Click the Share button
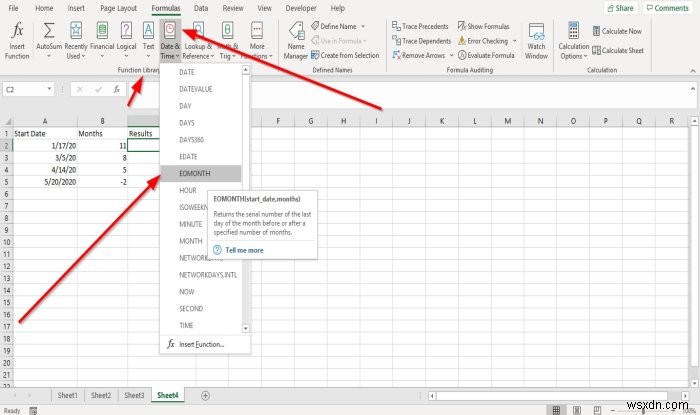This screenshot has width=700, height=415. point(621,8)
